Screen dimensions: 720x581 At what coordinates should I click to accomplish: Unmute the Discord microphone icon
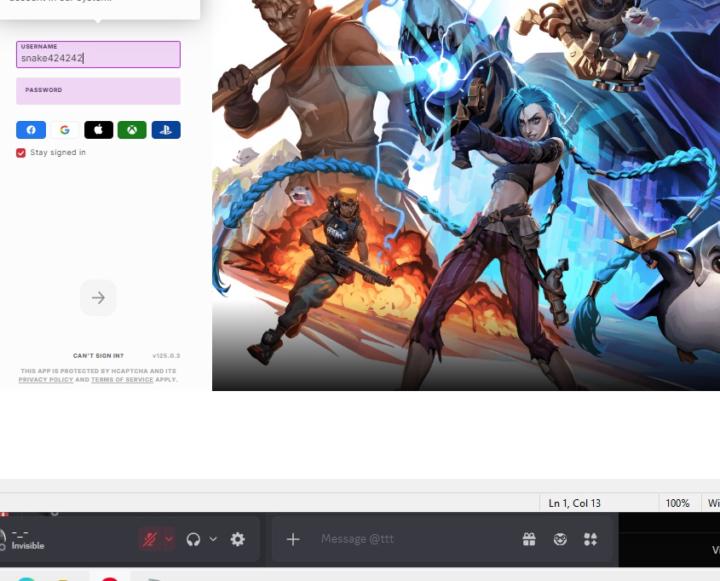point(150,539)
